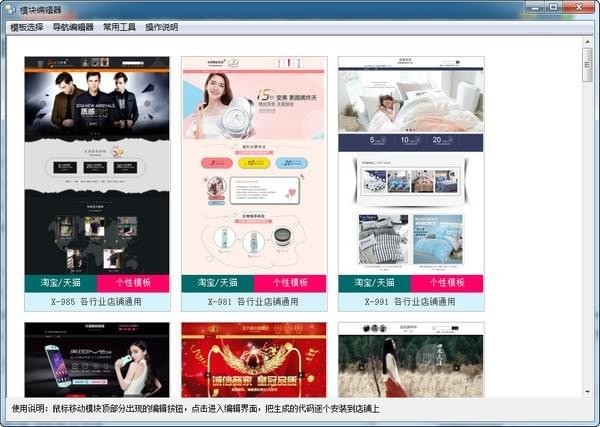Open the 模板选择 menu

click(x=27, y=27)
